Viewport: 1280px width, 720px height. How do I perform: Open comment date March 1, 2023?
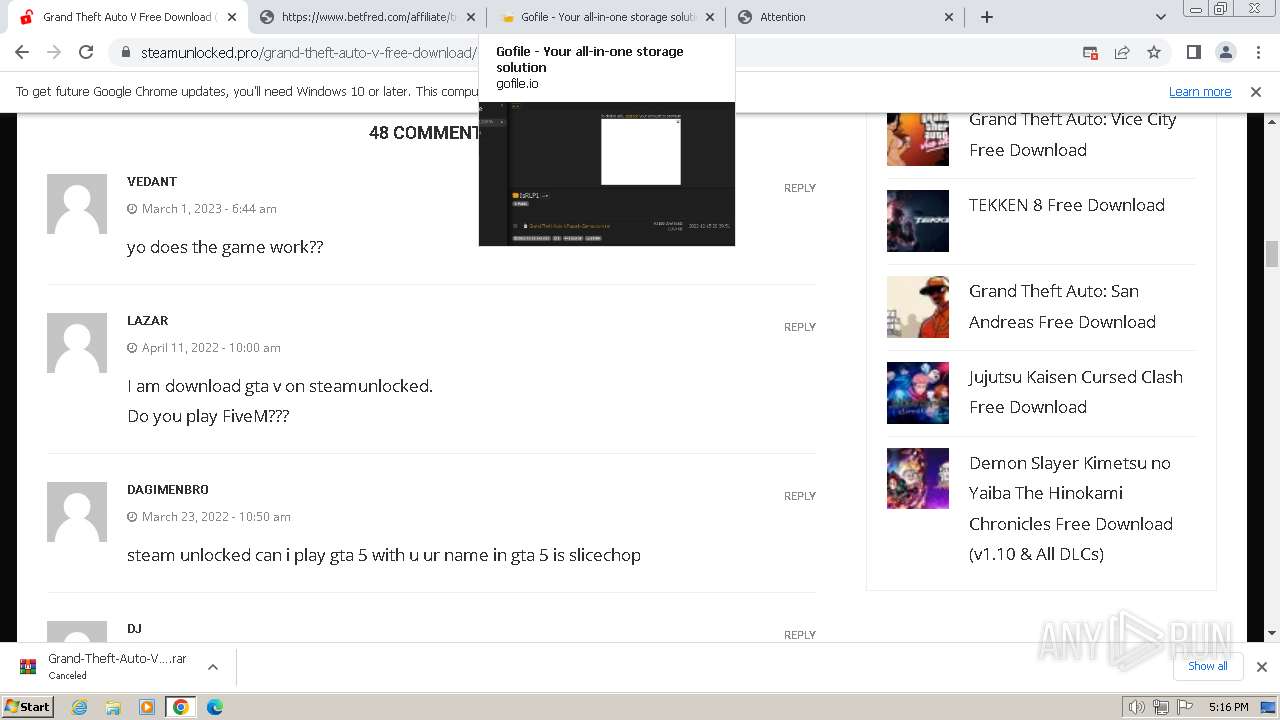click(x=209, y=209)
